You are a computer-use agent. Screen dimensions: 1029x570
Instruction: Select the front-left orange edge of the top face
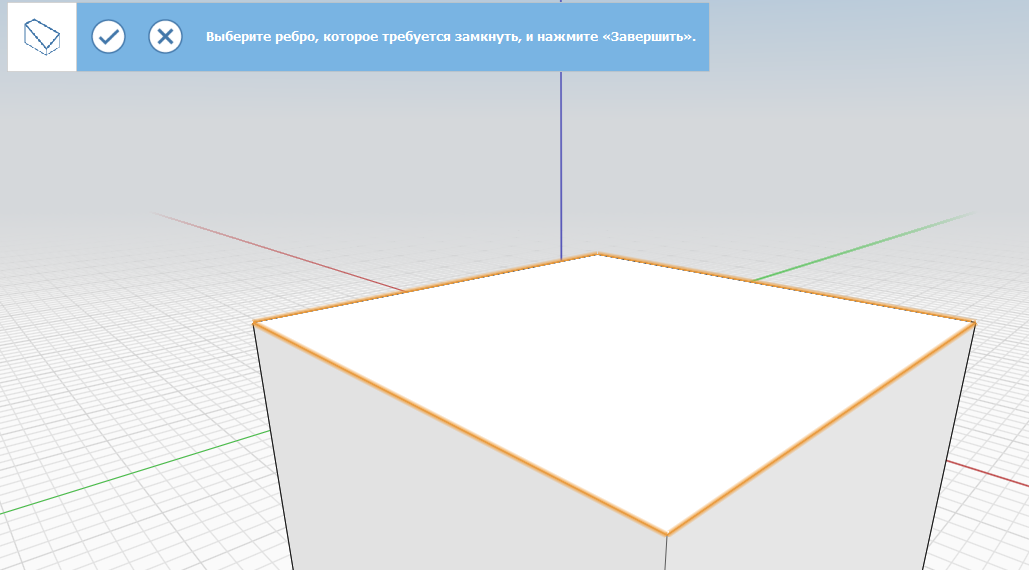point(460,428)
